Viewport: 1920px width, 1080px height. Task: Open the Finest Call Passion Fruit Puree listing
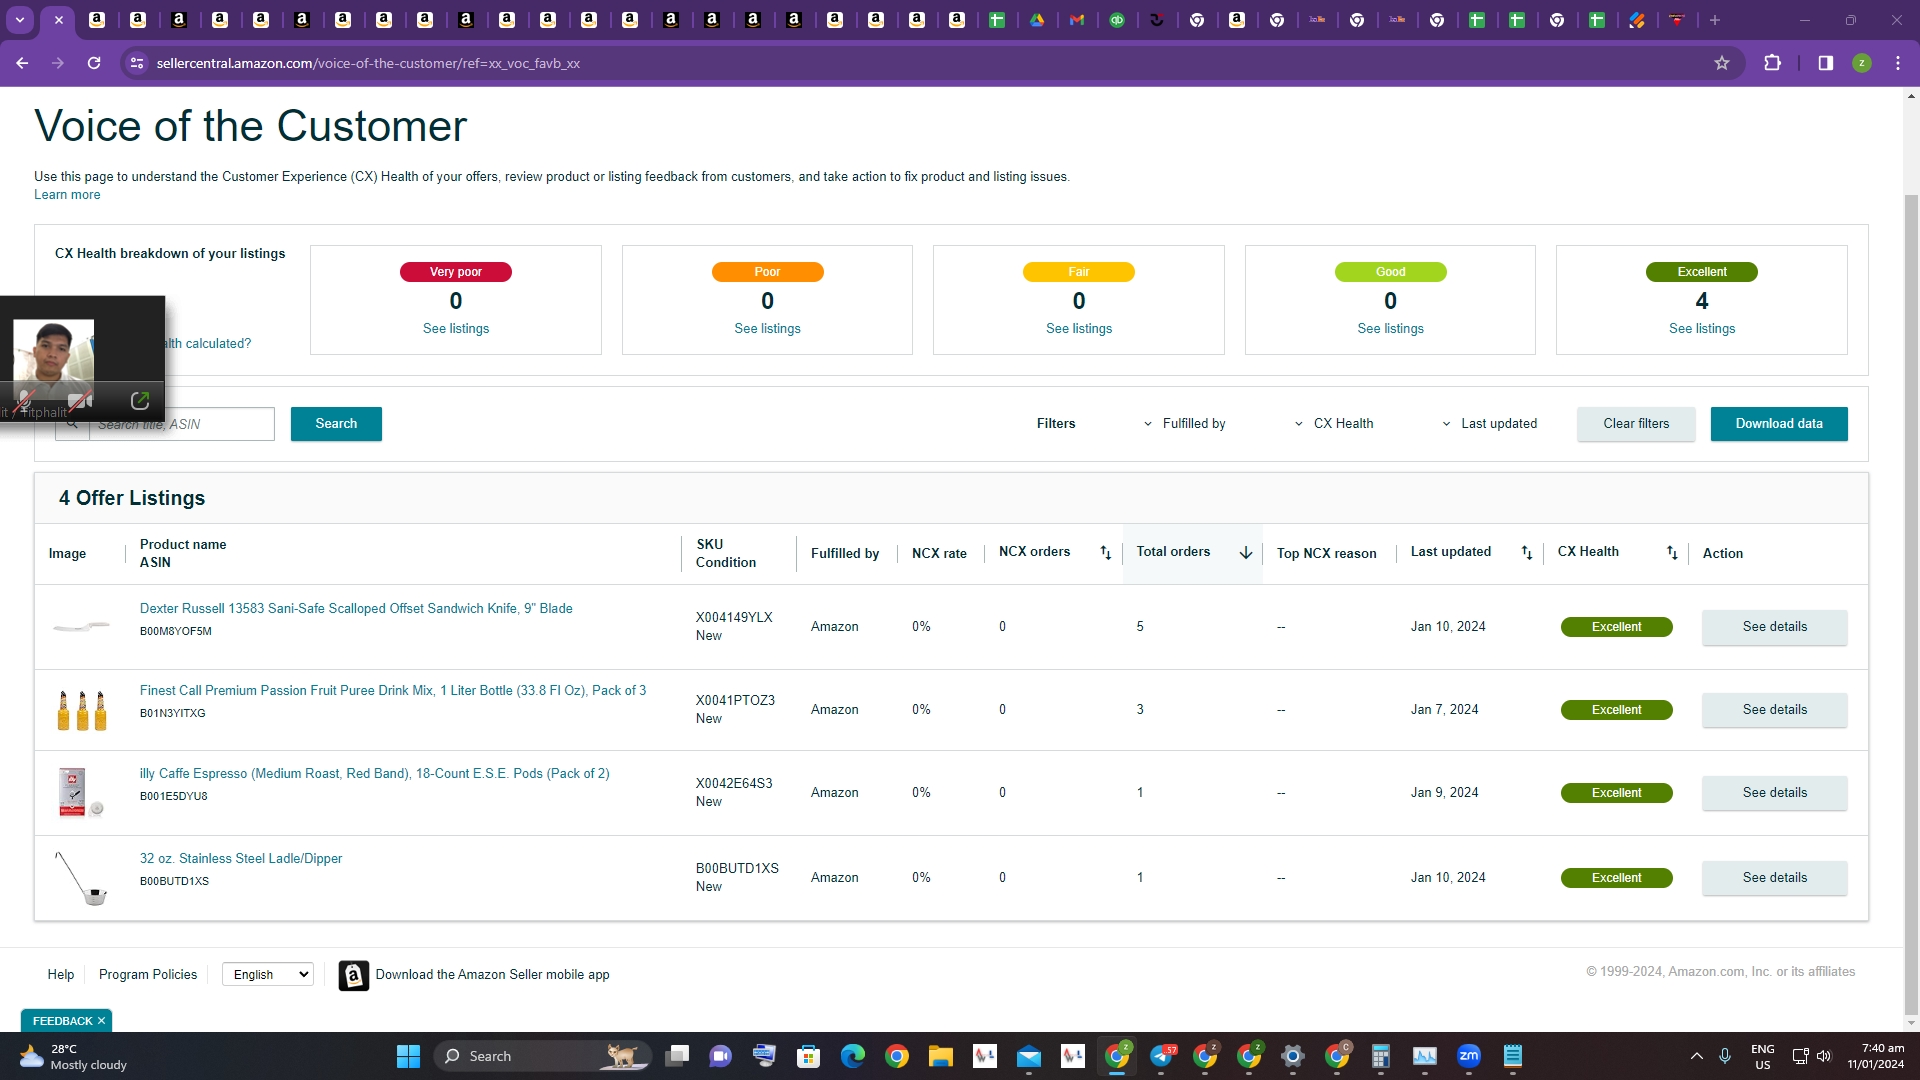393,690
